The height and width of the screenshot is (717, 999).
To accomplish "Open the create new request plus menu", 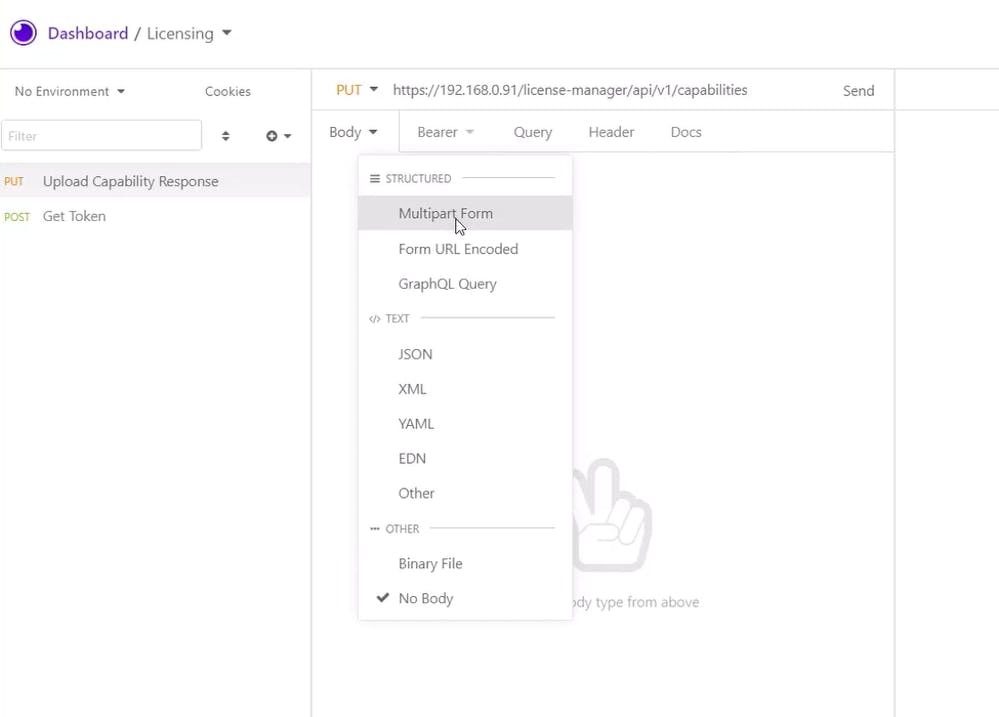I will [278, 136].
